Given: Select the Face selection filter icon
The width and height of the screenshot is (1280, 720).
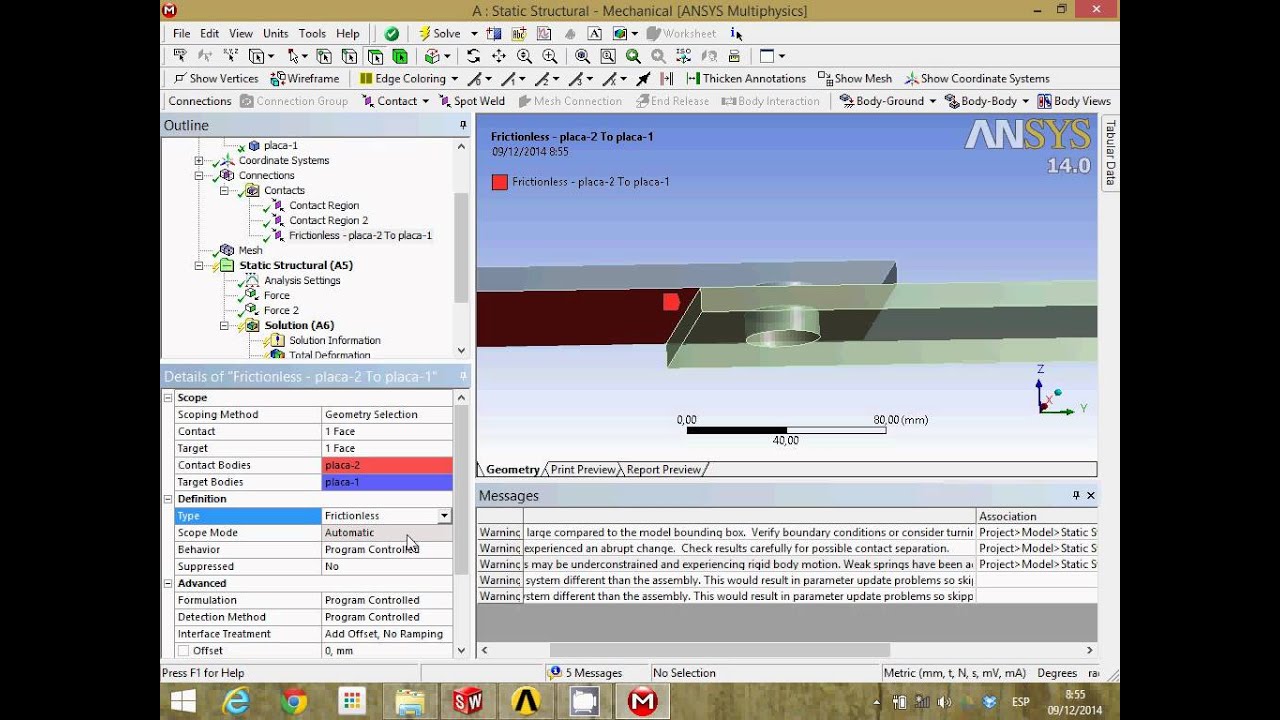Looking at the screenshot, I should (375, 56).
